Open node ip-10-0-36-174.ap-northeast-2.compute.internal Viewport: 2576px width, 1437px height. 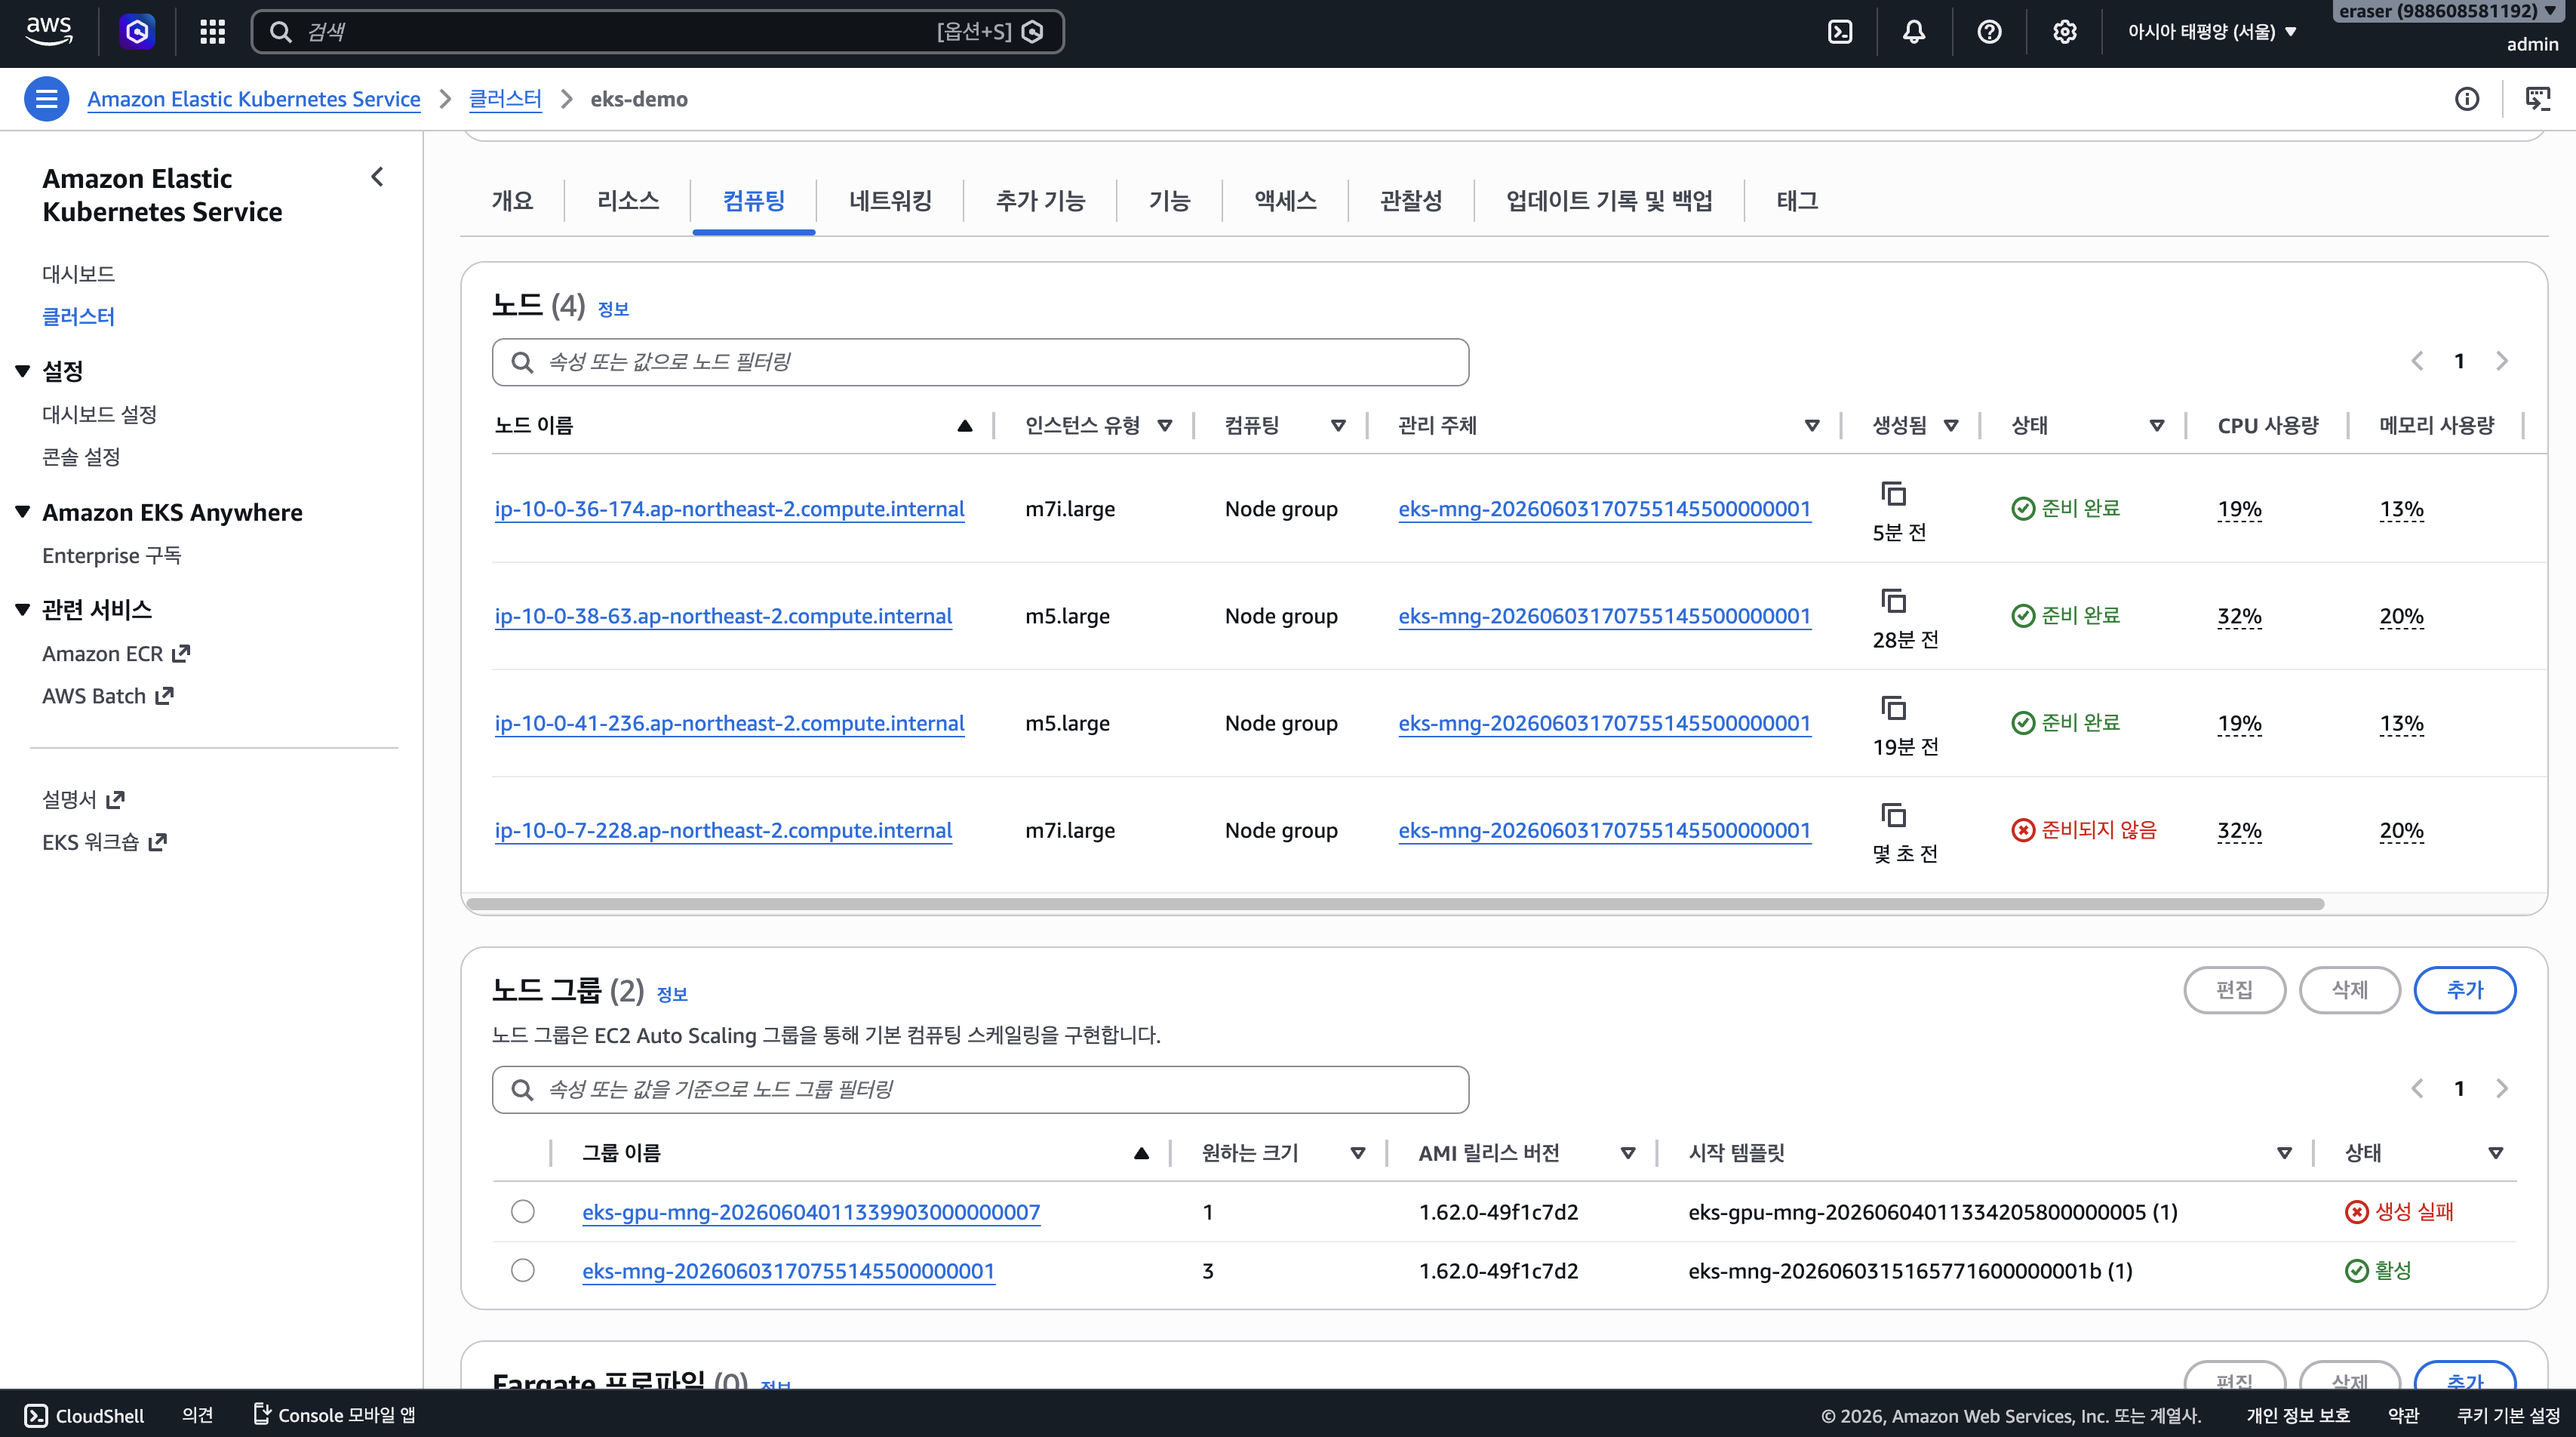[729, 509]
